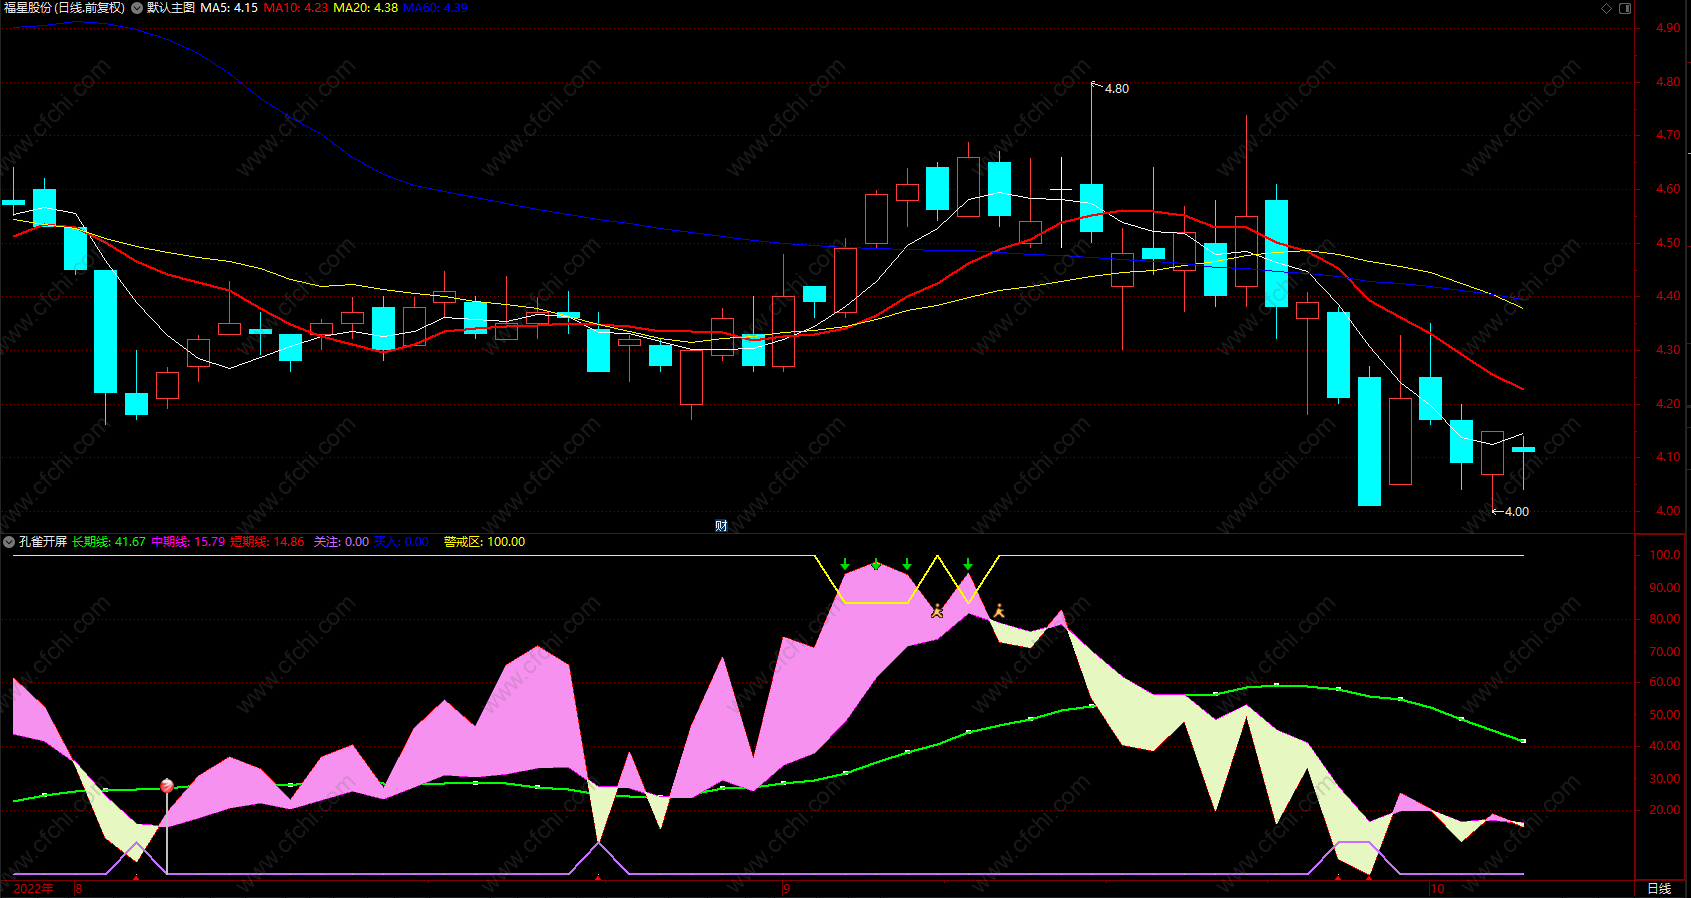Screen dimensions: 1691x898
Task: Click the 4.10 price axis label
Action: tap(1668, 457)
